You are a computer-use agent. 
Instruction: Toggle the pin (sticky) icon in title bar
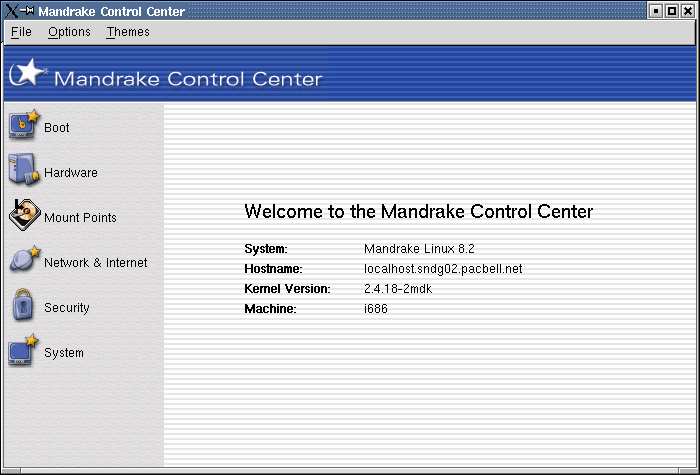point(28,10)
